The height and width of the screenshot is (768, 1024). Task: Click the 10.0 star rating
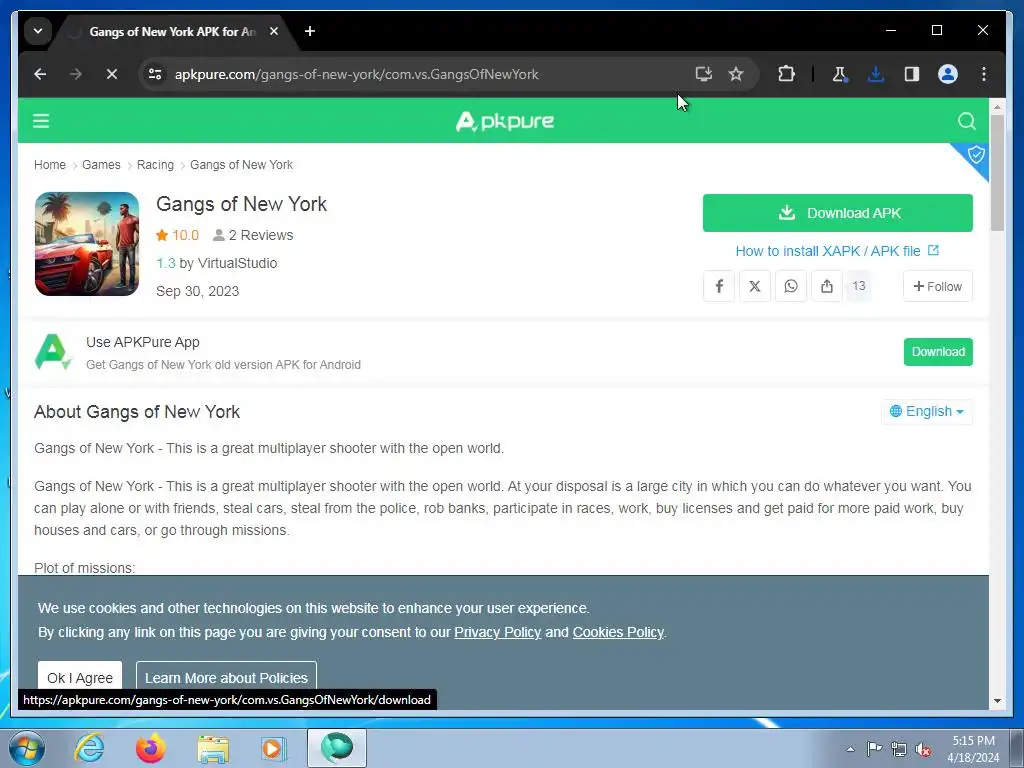[x=177, y=235]
